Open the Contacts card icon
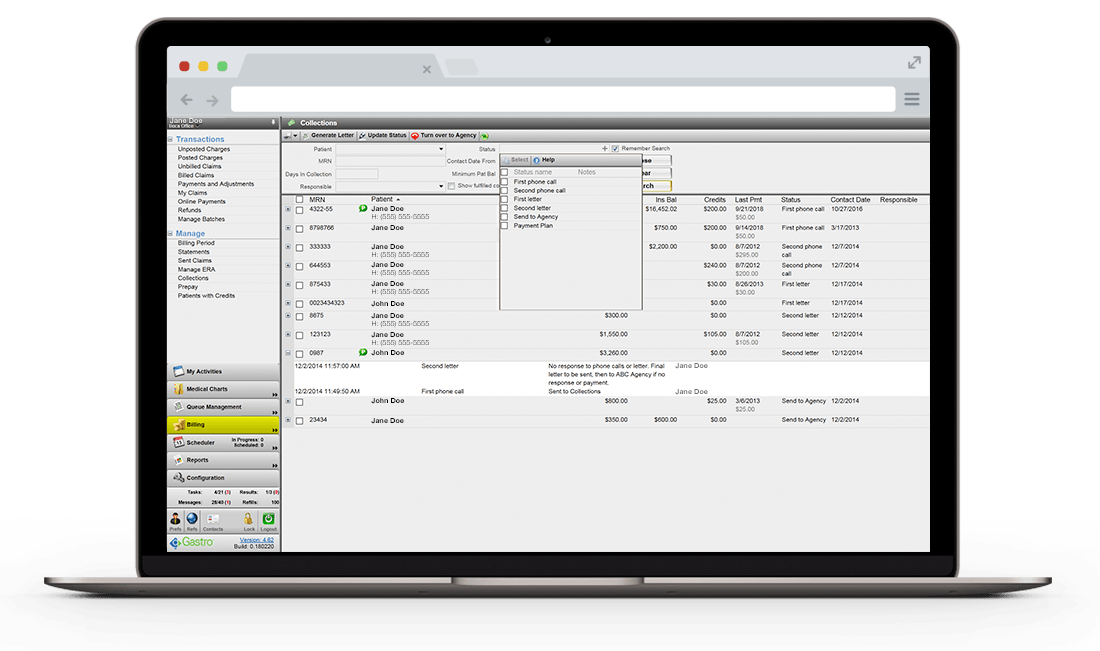This screenshot has width=1100, height=651. click(x=213, y=519)
